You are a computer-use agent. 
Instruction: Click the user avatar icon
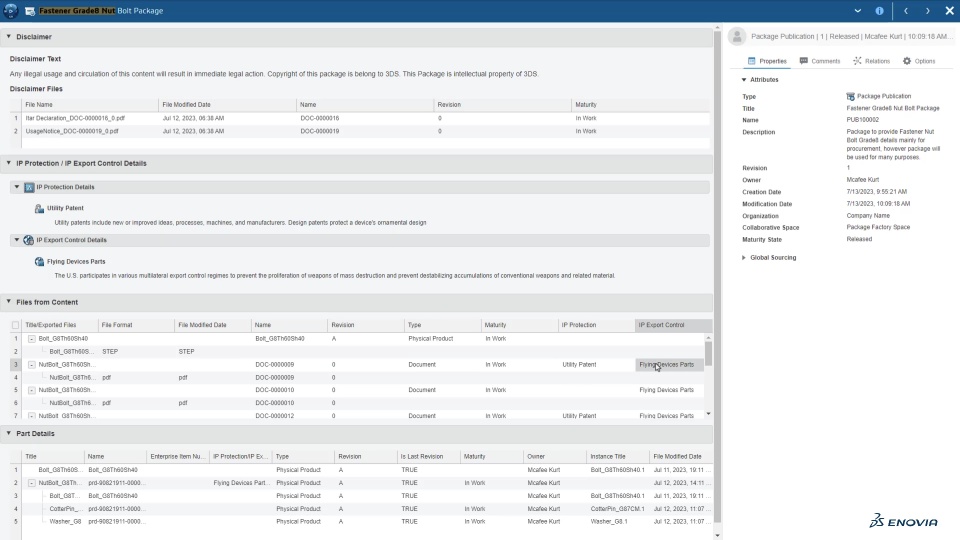[x=737, y=36]
